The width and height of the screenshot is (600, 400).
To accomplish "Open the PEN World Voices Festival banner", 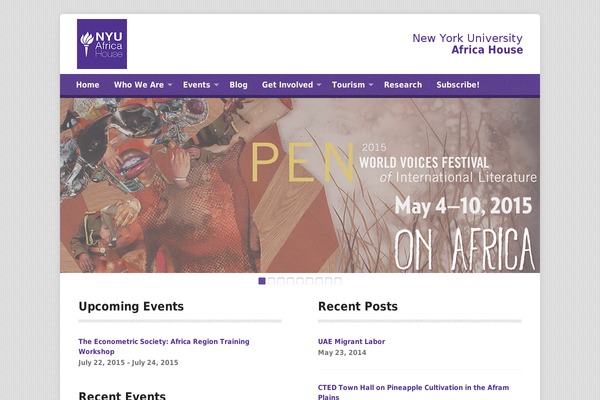I will 300,185.
